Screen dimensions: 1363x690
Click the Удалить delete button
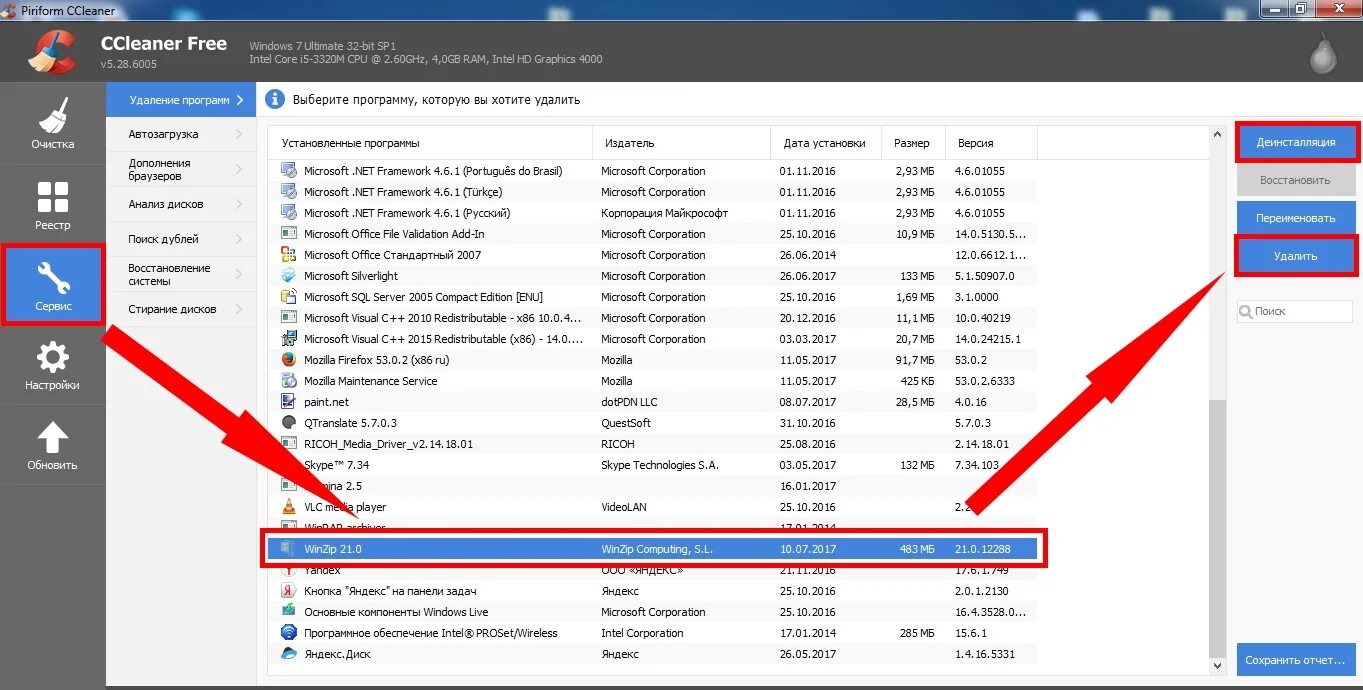1296,256
